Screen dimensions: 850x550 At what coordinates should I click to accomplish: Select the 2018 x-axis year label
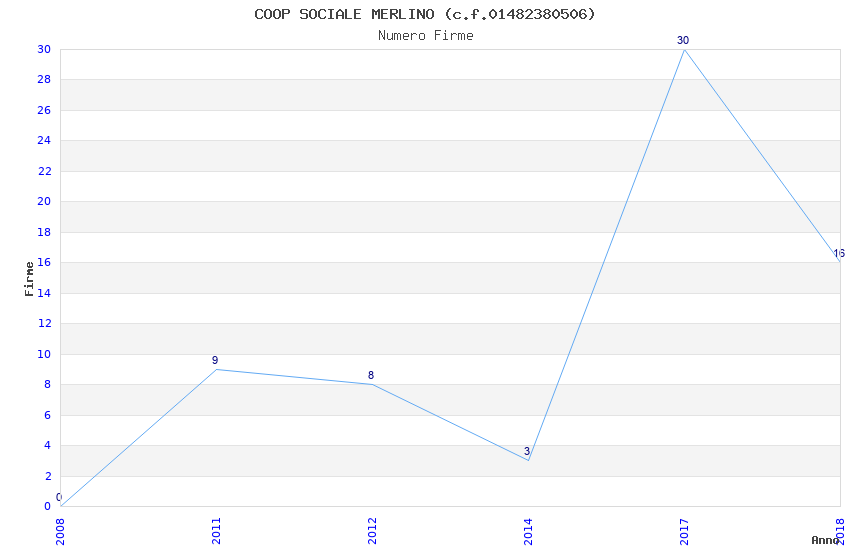coord(840,531)
